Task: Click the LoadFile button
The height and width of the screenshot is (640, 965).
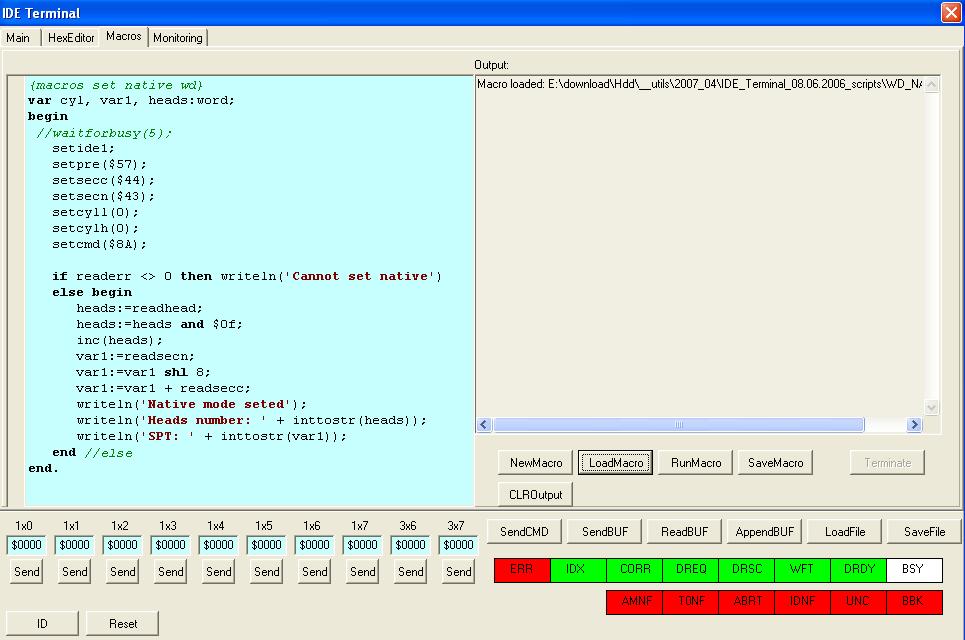Action: tap(844, 532)
